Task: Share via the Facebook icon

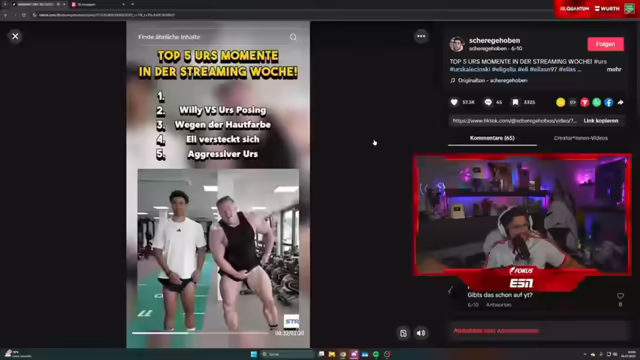Action: pos(609,102)
